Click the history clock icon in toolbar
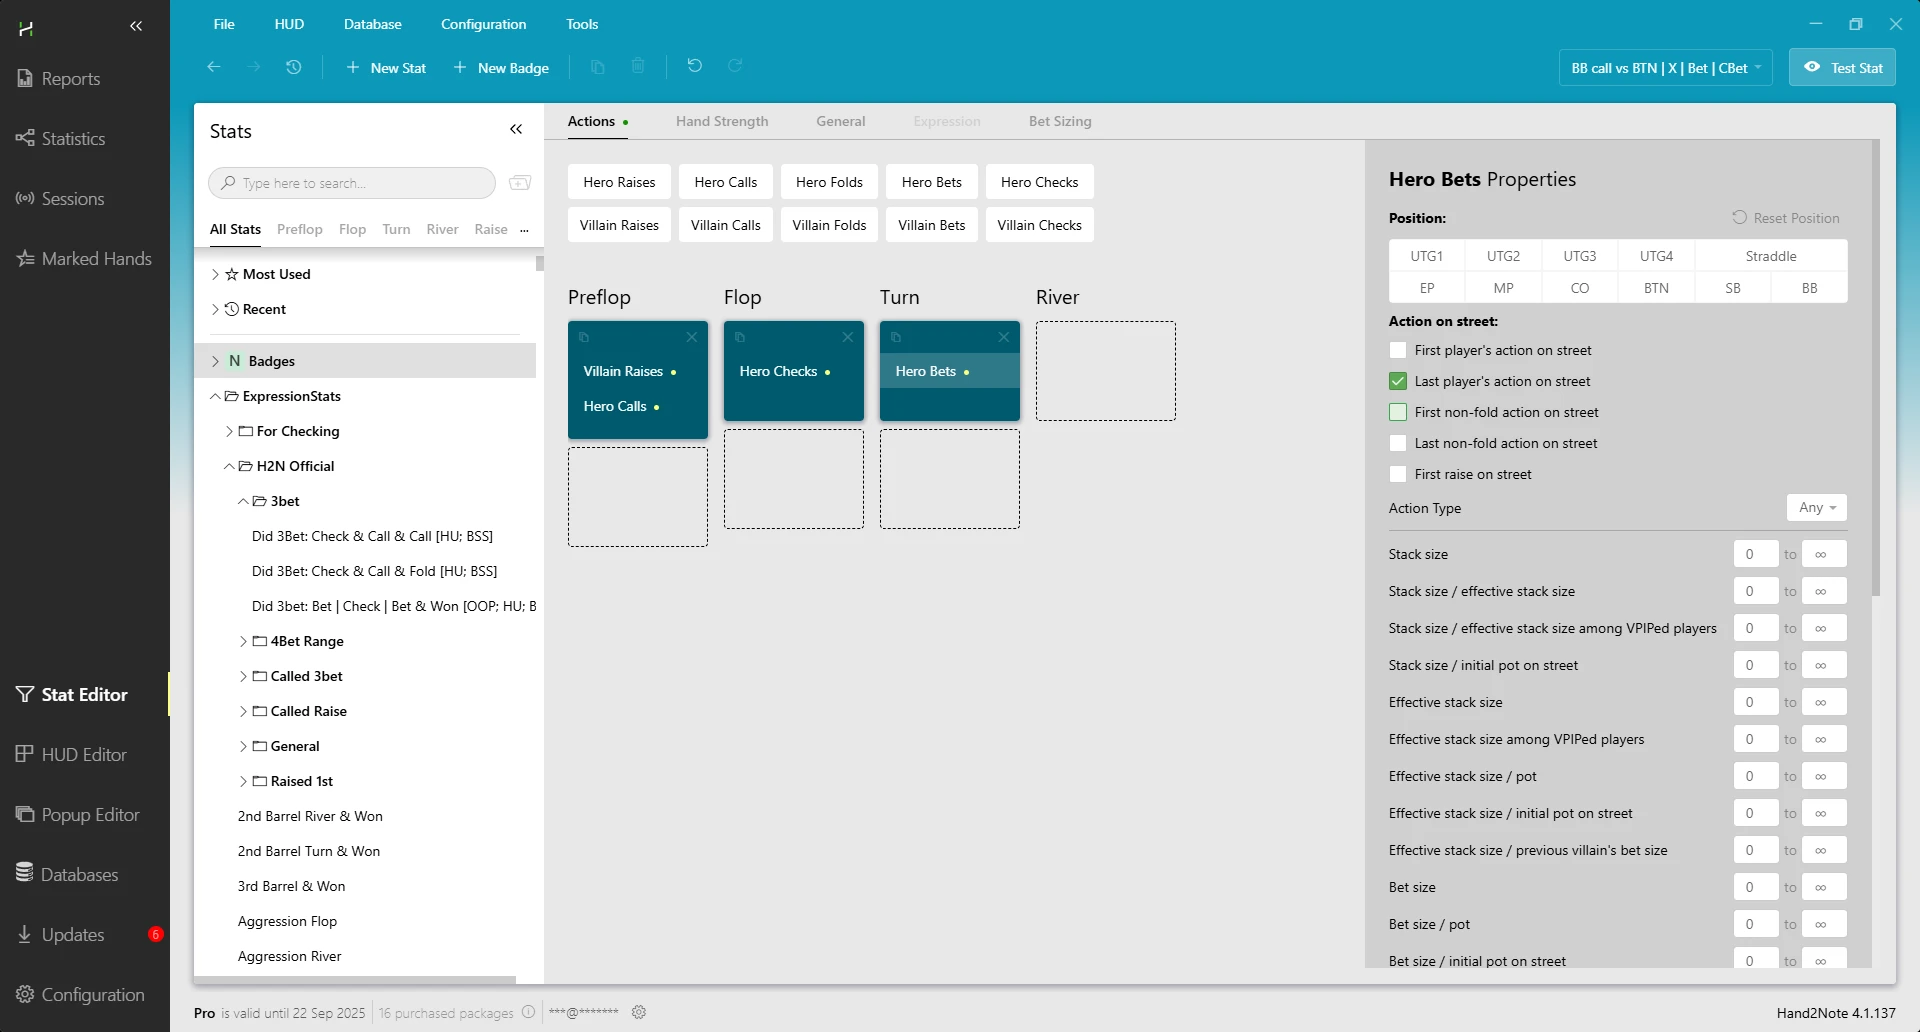Screen dimensions: 1920x1032 click(293, 67)
